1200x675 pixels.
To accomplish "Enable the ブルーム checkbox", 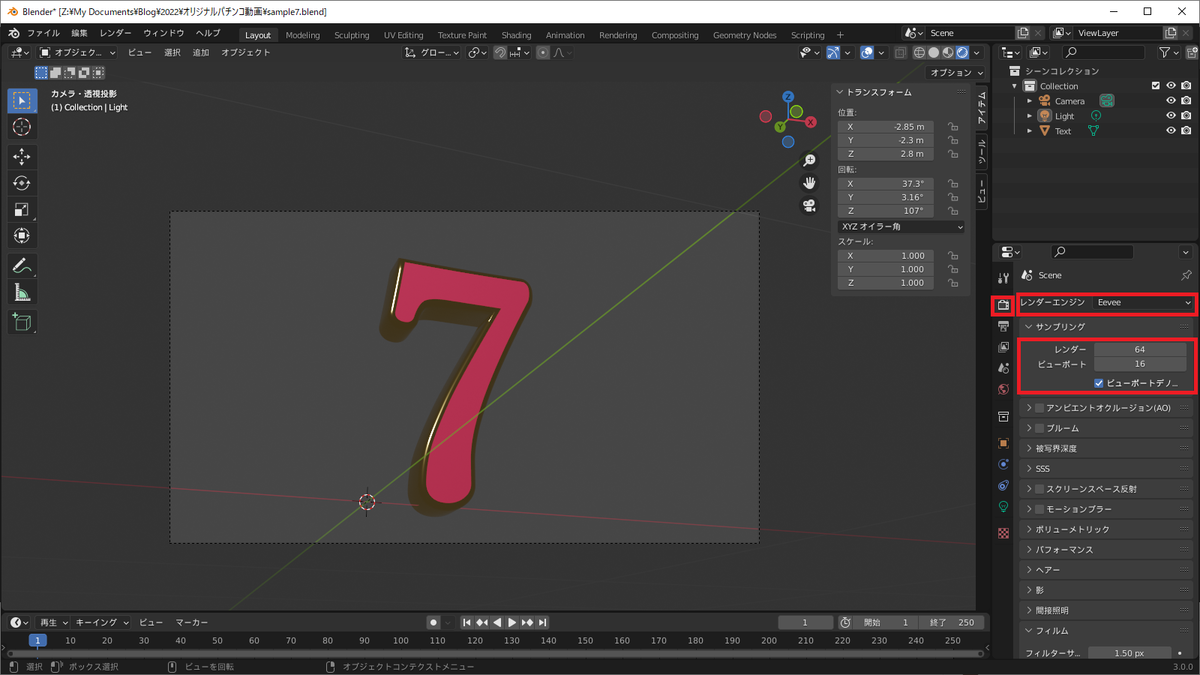I will coord(1040,428).
